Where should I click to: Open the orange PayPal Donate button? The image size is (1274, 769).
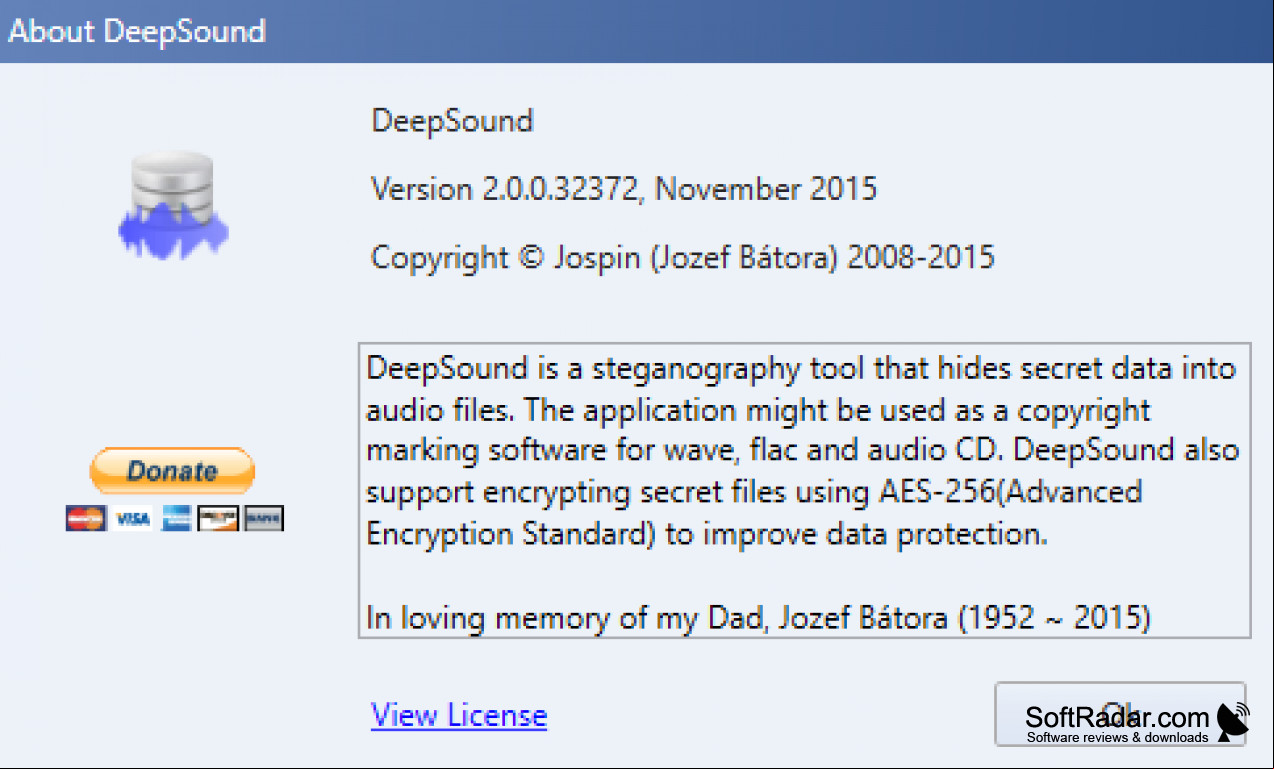point(173,471)
